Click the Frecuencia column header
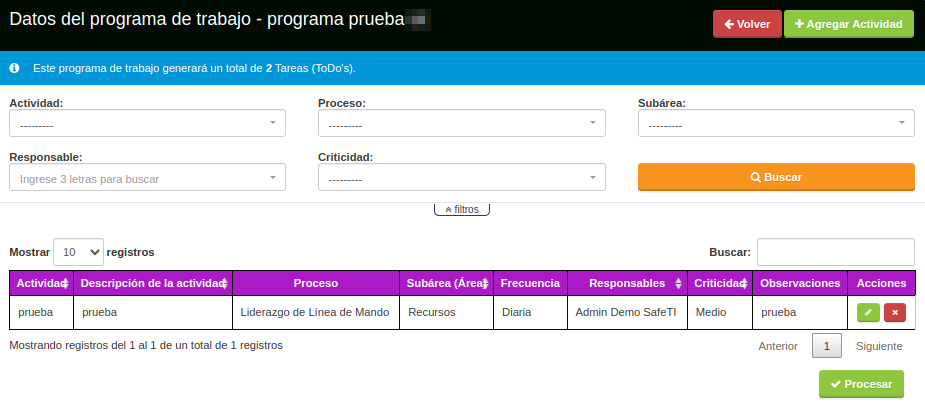 pos(530,283)
